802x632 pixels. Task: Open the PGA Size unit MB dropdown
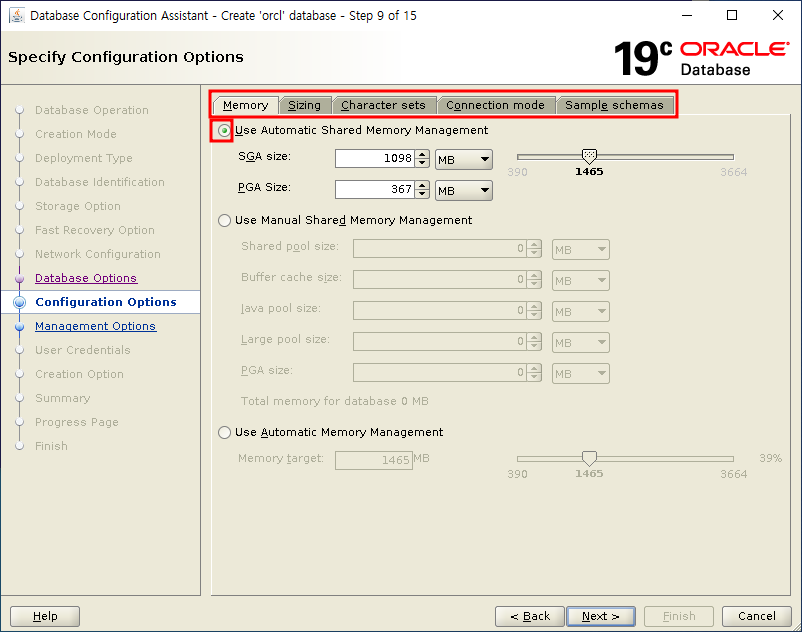pos(464,191)
